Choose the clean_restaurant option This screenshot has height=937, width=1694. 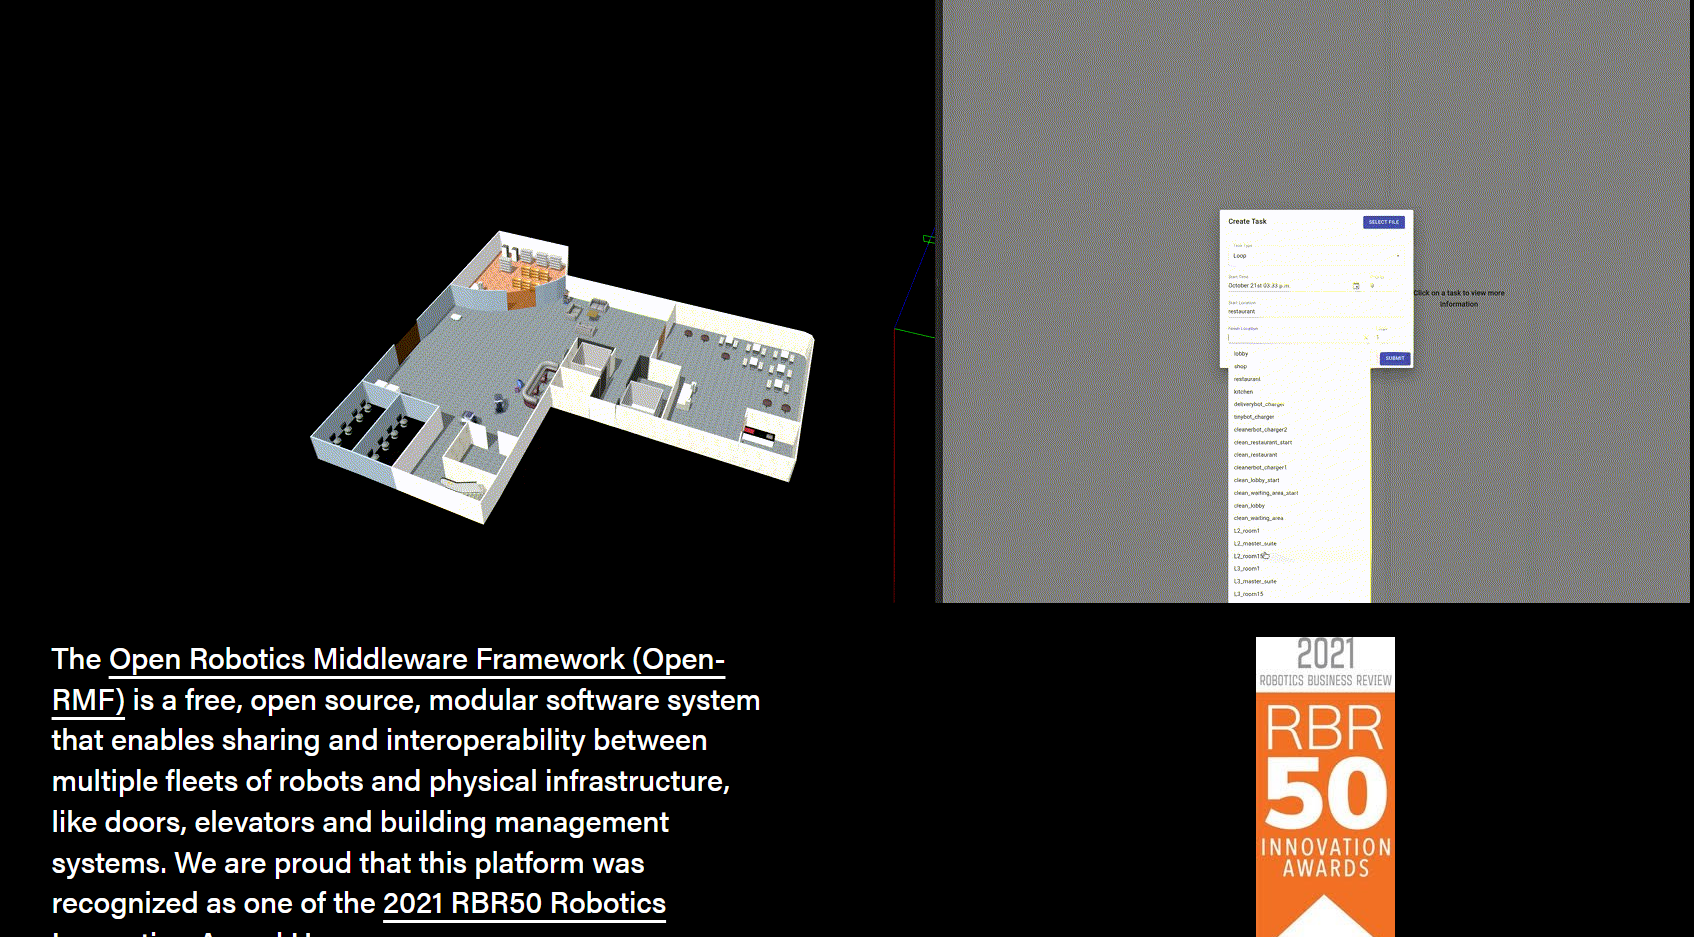click(x=1299, y=455)
